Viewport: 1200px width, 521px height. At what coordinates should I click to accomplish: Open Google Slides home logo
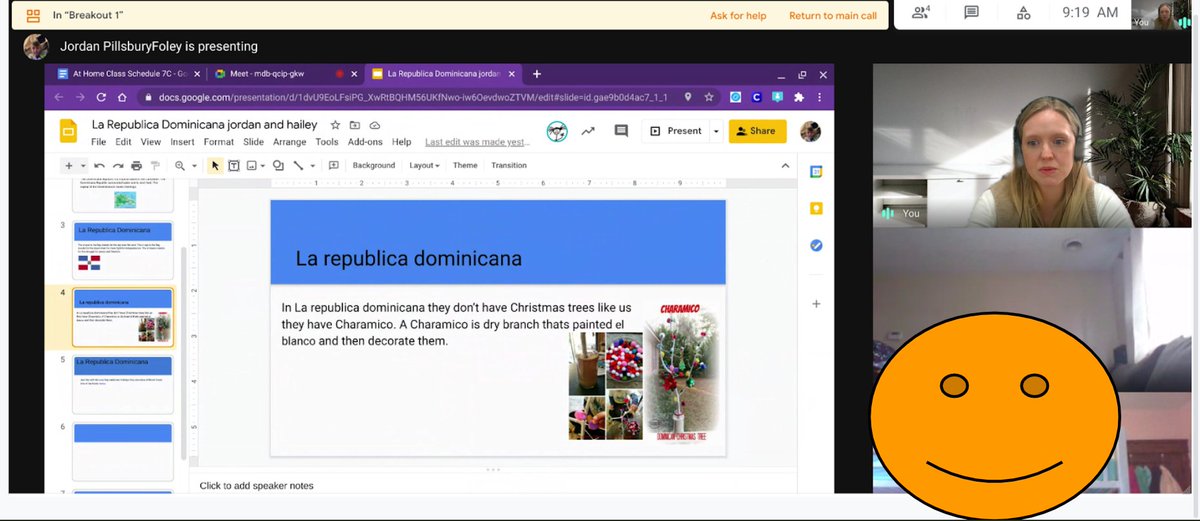68,133
